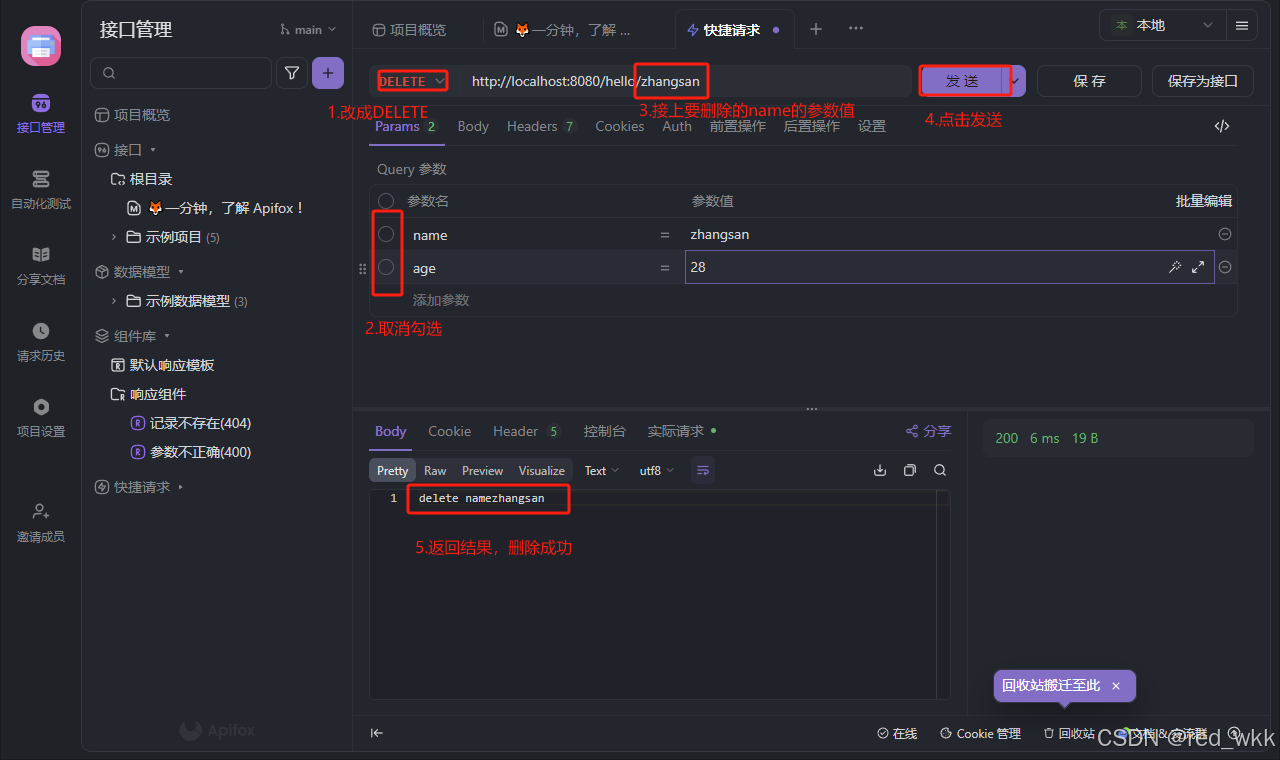Open the search icon in response toolbar
The height and width of the screenshot is (760, 1280).
click(938, 470)
